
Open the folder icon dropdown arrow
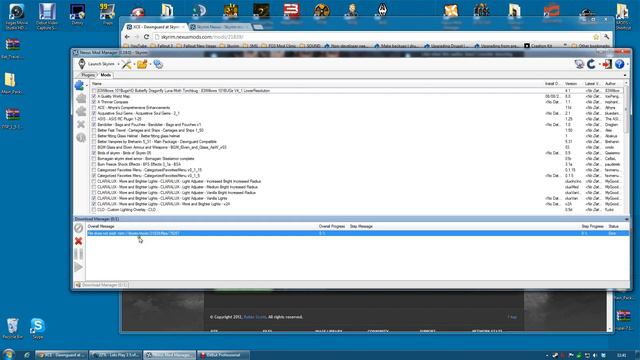pos(150,64)
